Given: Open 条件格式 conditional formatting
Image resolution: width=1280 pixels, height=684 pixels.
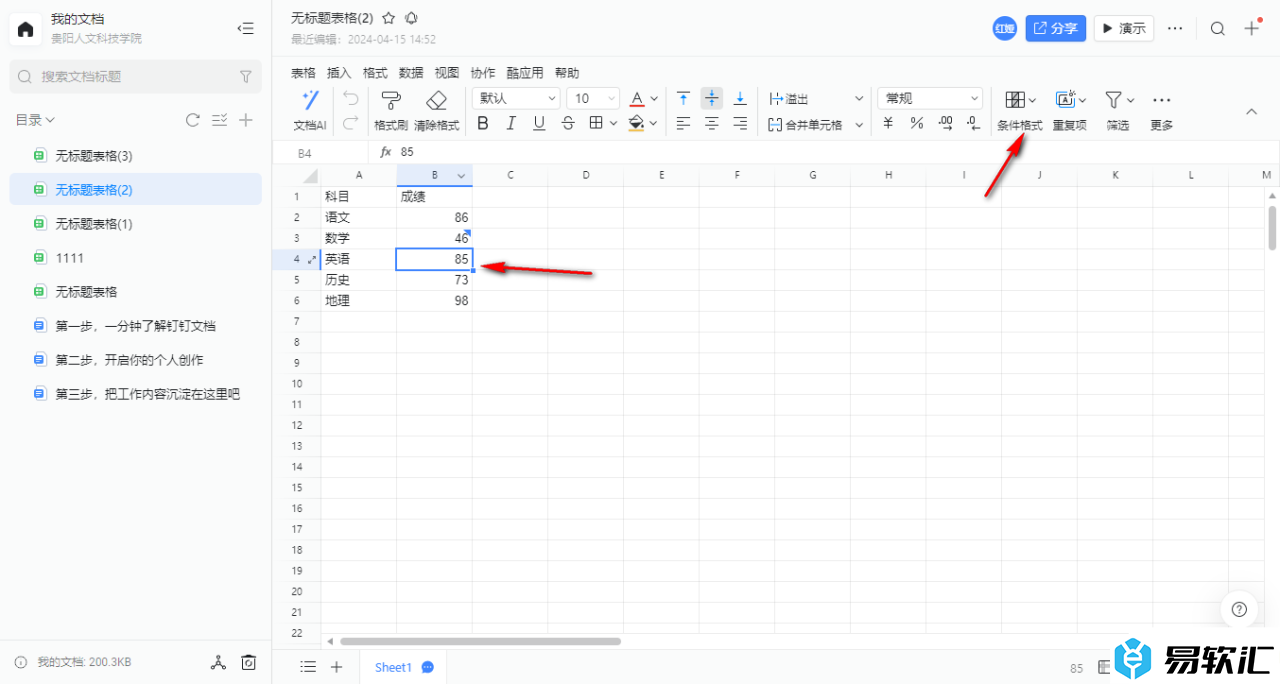Looking at the screenshot, I should tap(1020, 110).
